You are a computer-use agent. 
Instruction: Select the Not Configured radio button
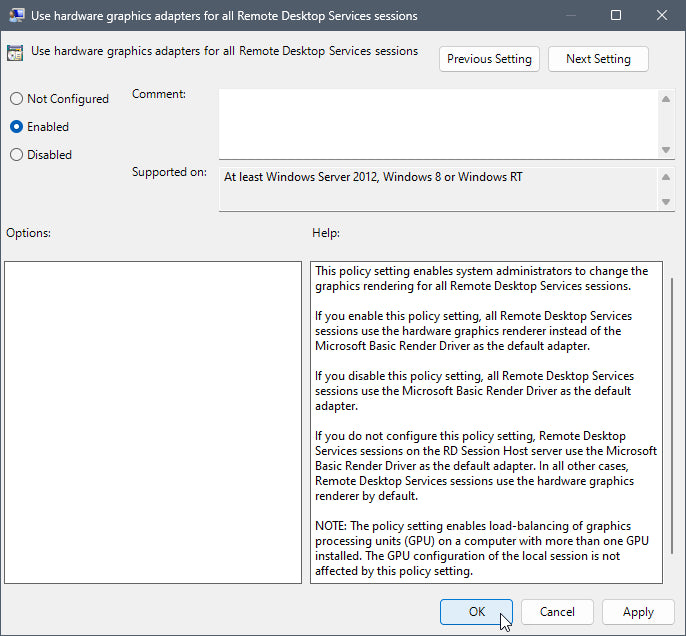tap(16, 99)
